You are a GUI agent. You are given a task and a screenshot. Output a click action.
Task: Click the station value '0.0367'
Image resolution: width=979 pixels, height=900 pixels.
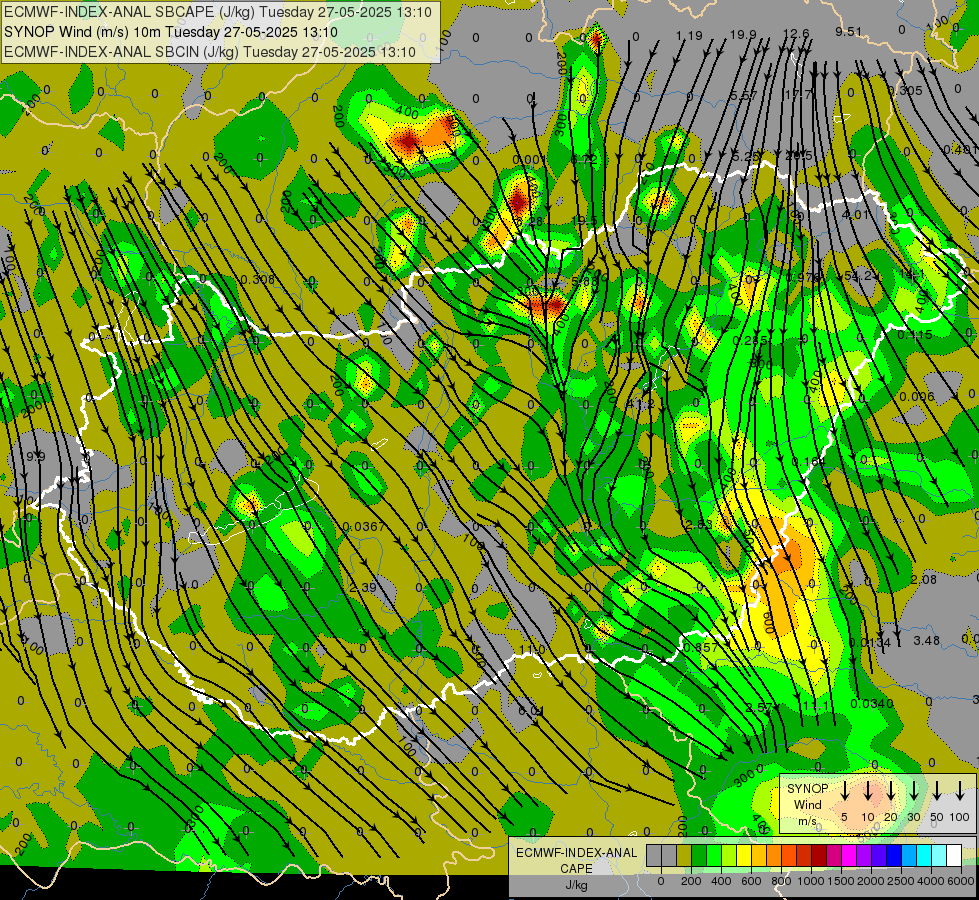pos(364,527)
